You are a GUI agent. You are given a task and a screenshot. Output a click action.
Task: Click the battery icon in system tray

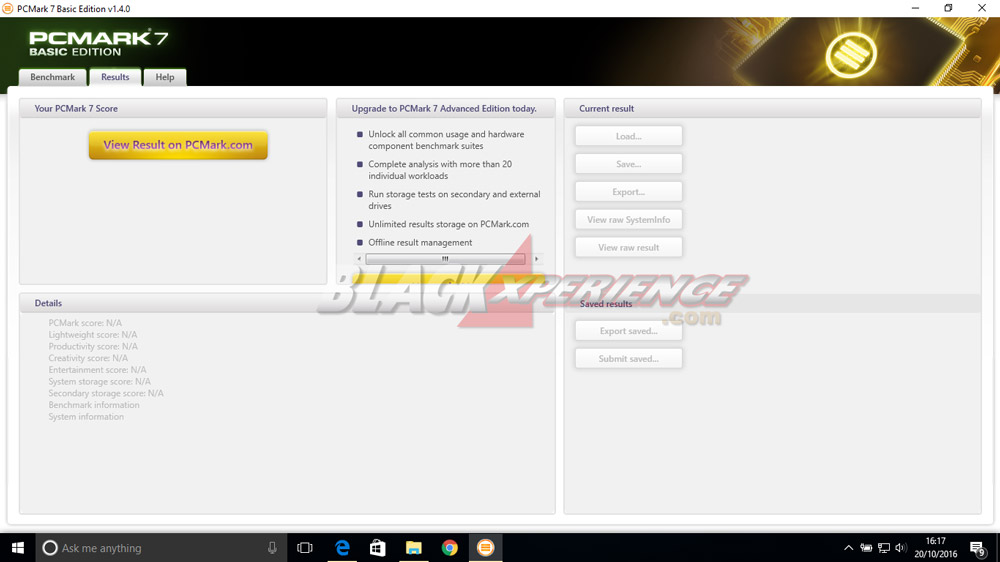[866, 548]
